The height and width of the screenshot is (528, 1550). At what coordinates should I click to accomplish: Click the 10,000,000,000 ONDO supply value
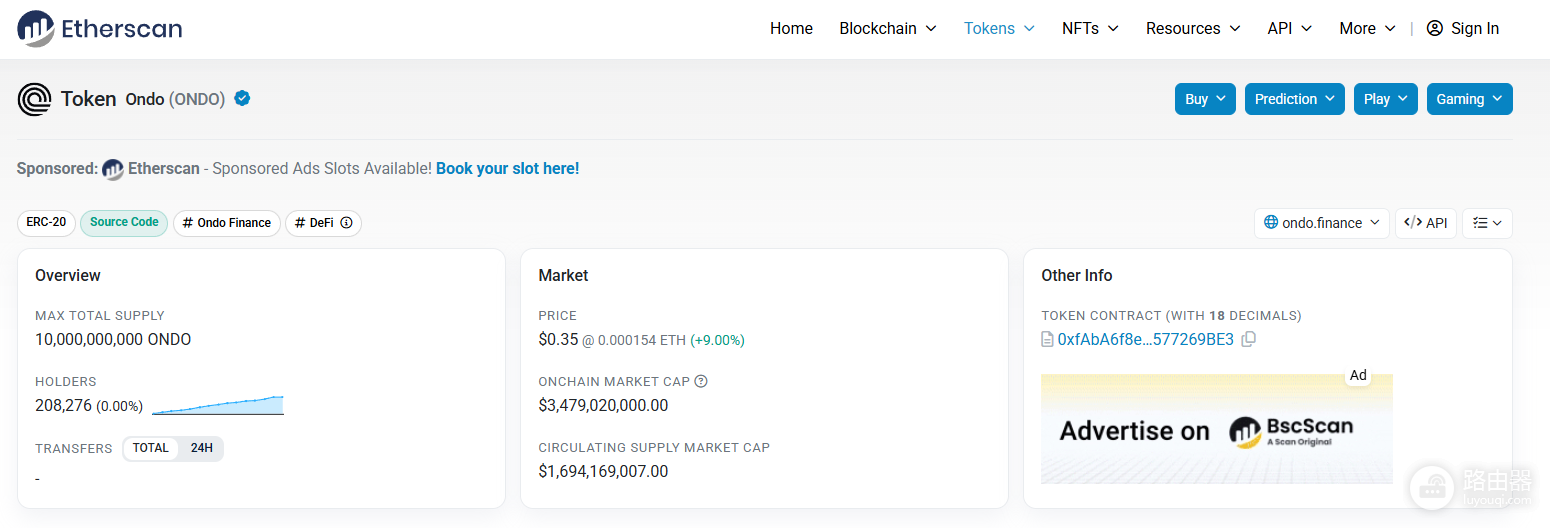pos(113,339)
